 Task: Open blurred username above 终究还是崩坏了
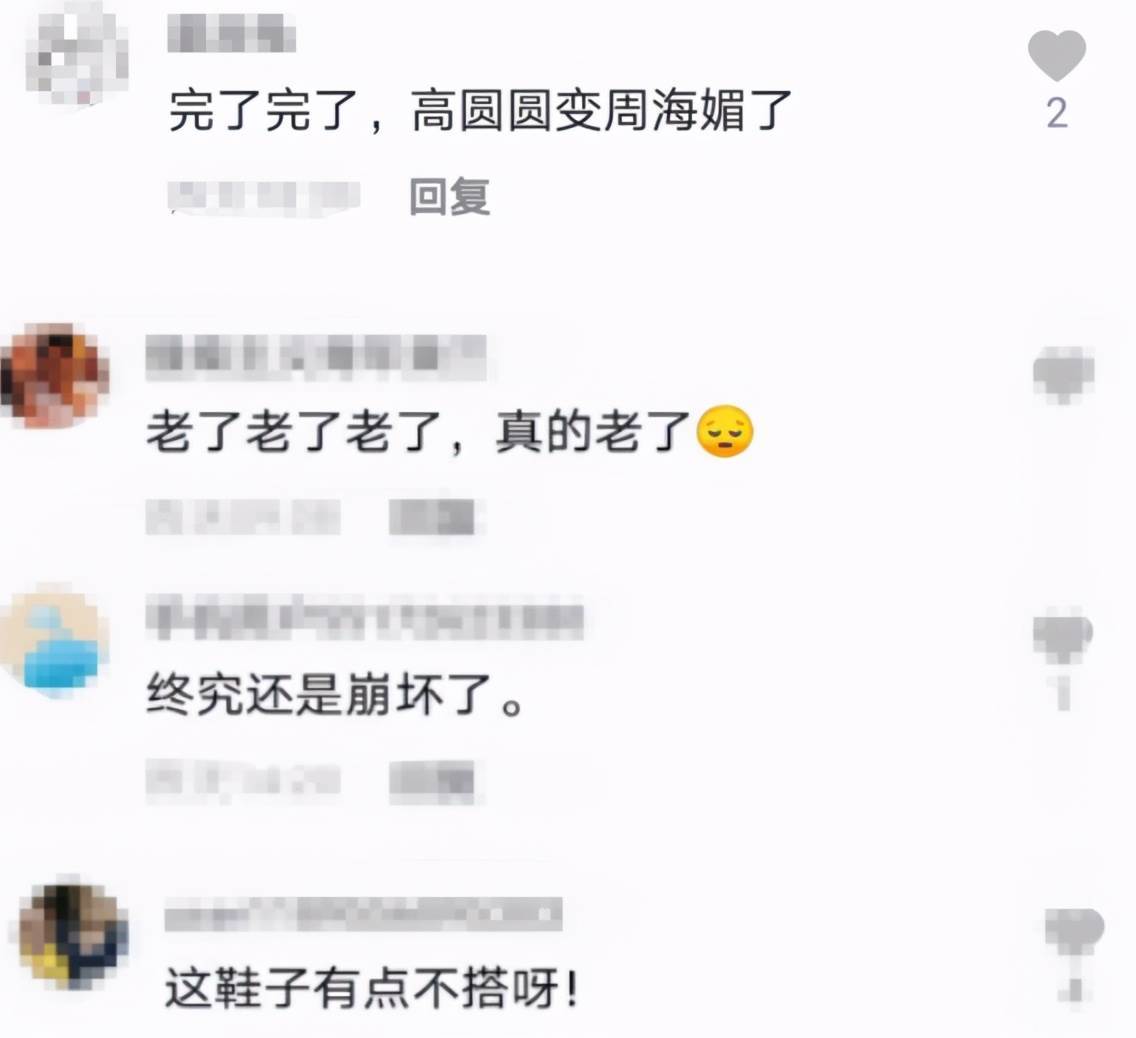point(364,619)
